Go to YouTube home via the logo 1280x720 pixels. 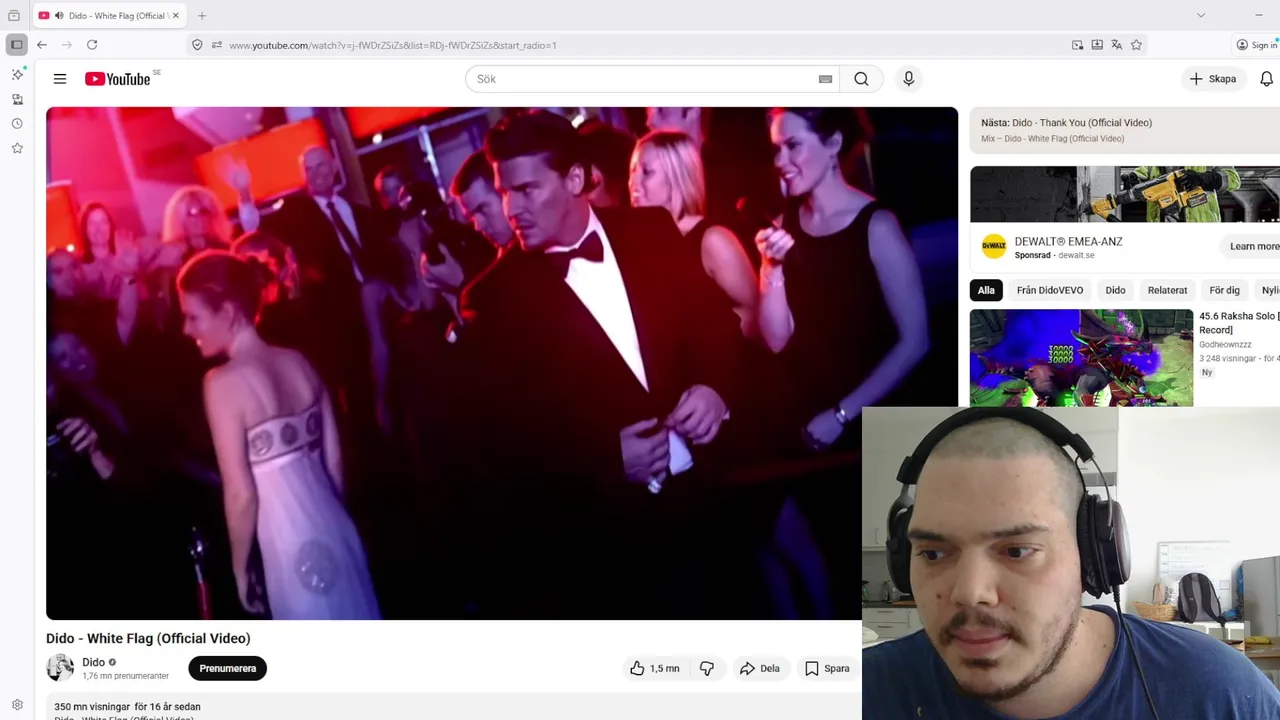(x=118, y=79)
